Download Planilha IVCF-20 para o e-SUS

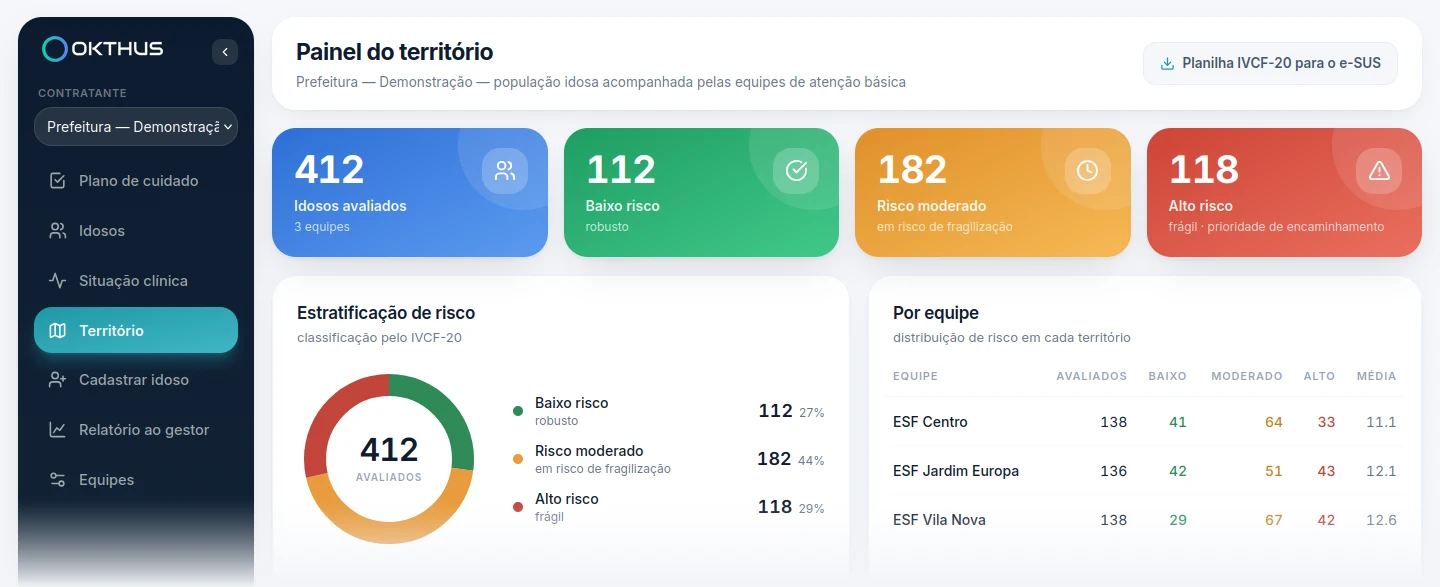click(x=1270, y=63)
